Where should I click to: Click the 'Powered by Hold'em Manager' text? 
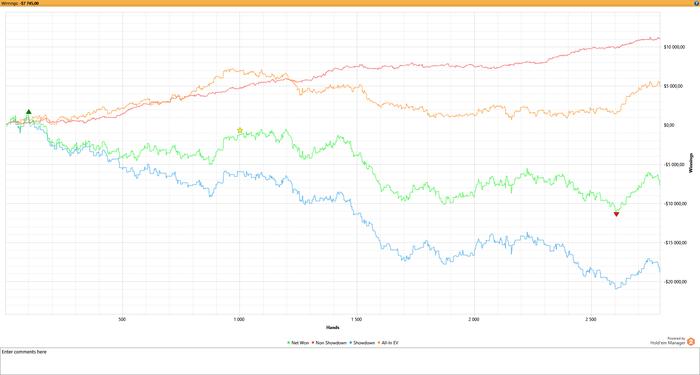point(668,341)
